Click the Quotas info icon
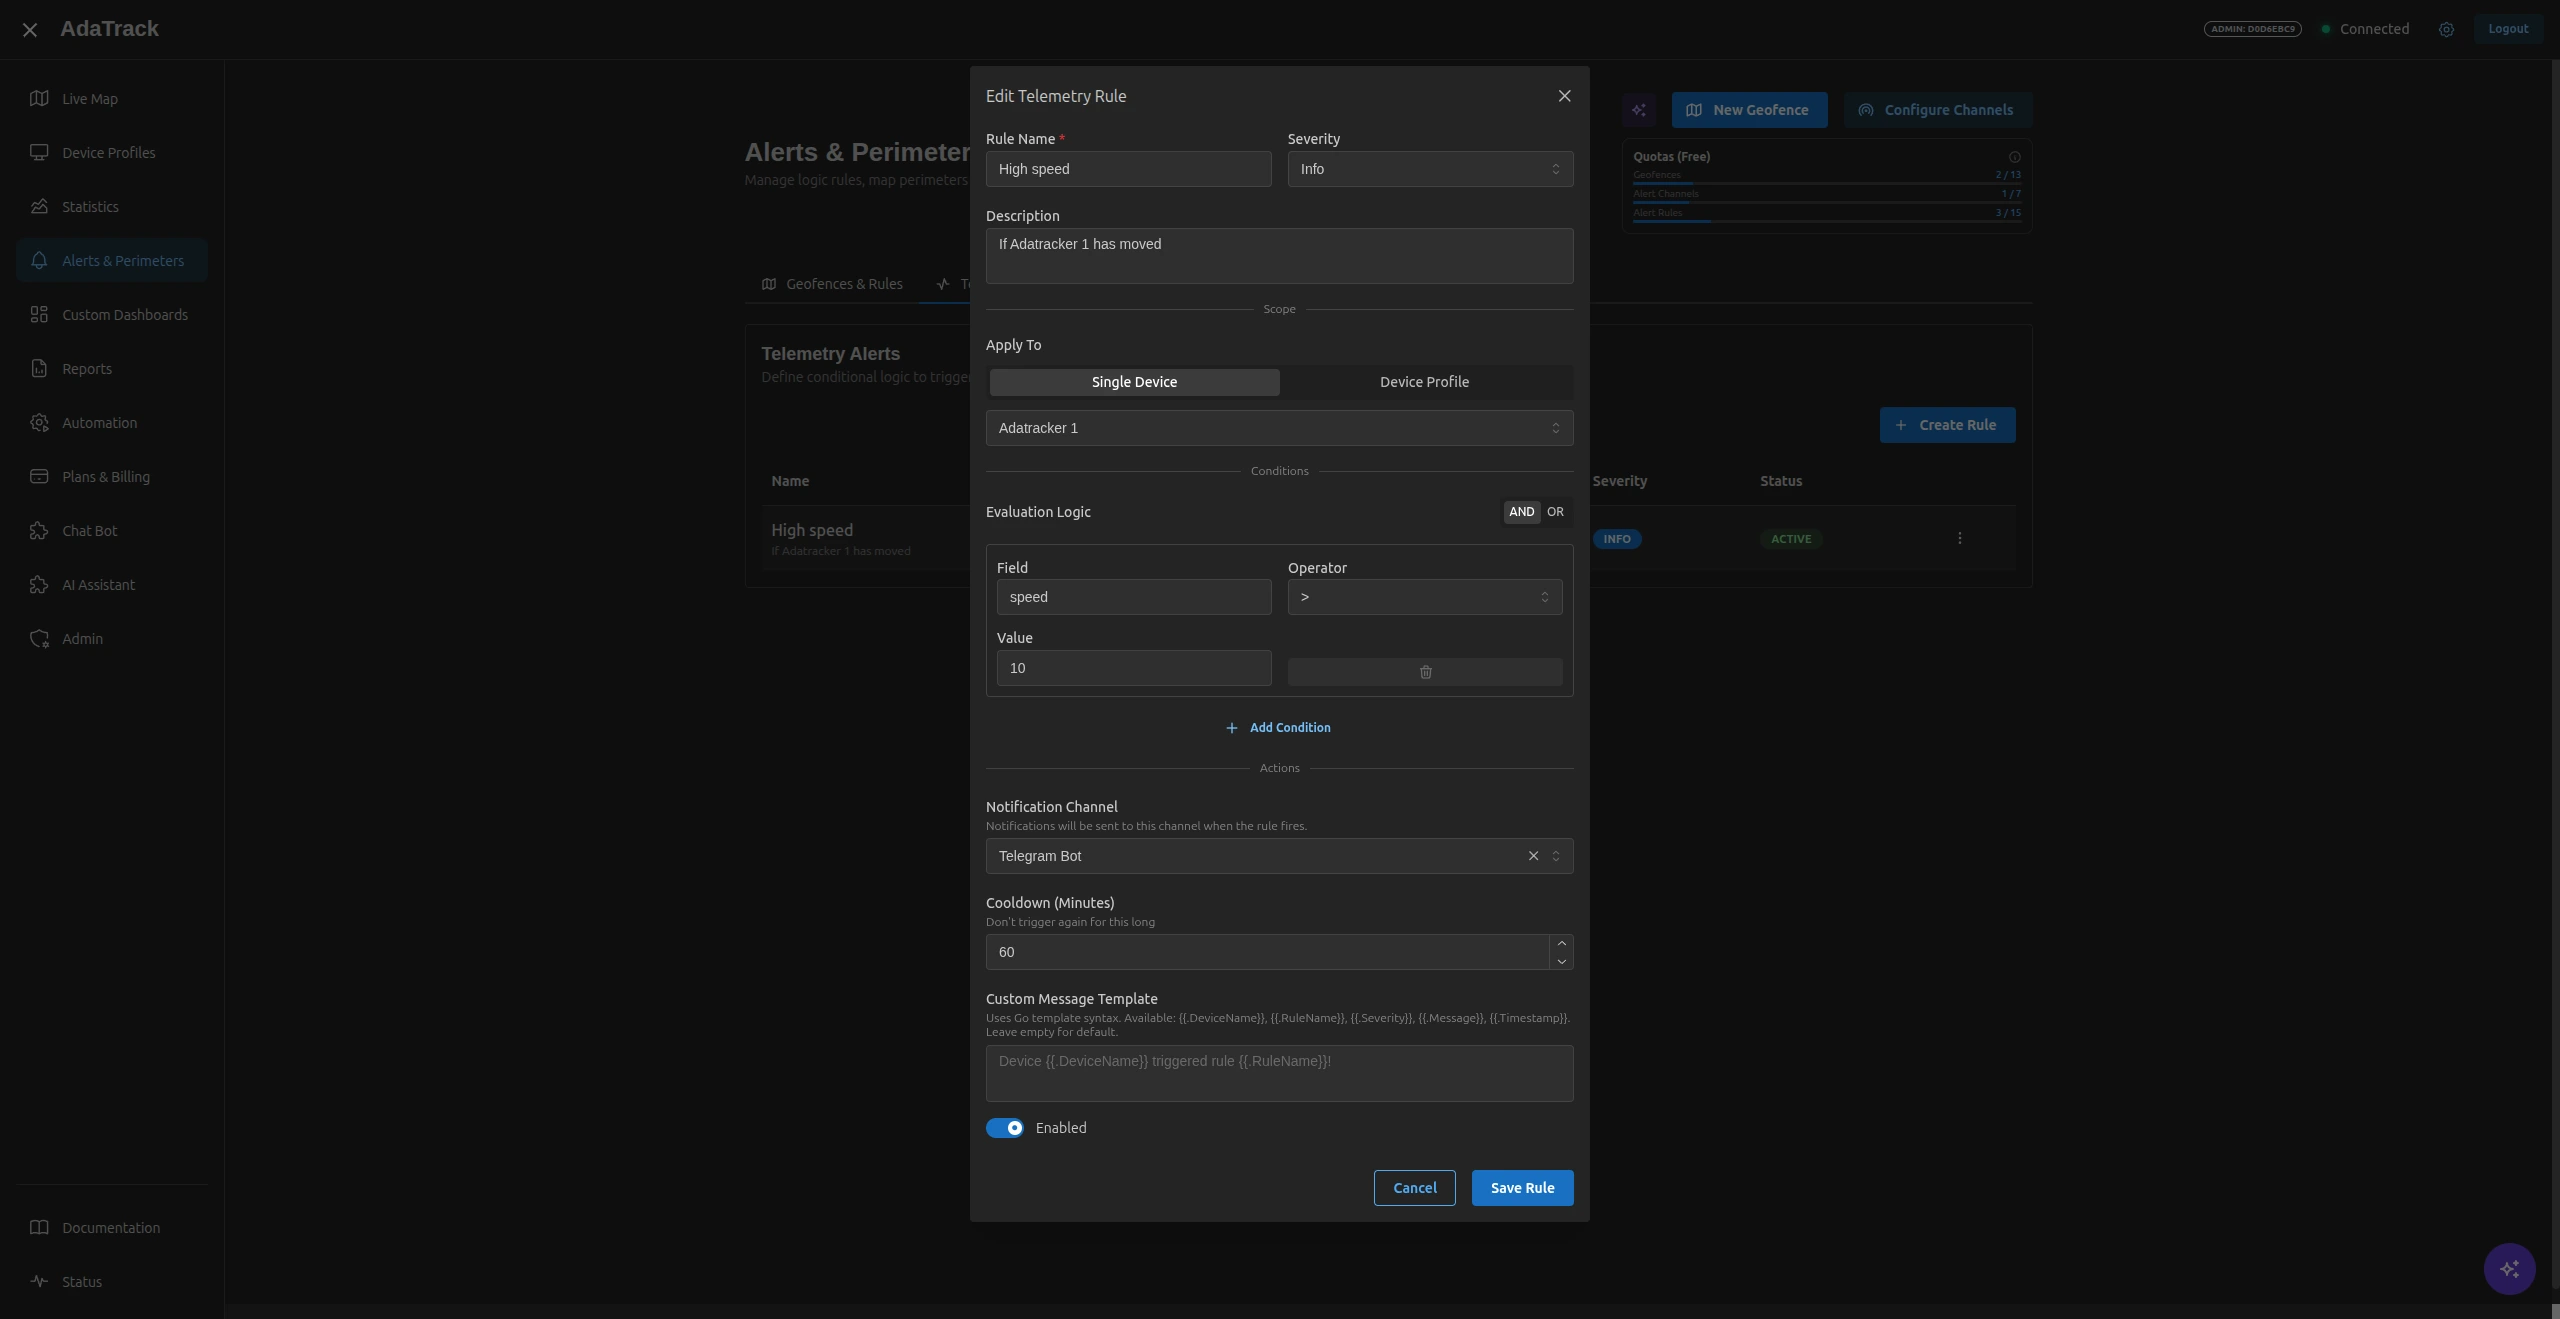Viewport: 2560px width, 1319px height. click(2014, 157)
